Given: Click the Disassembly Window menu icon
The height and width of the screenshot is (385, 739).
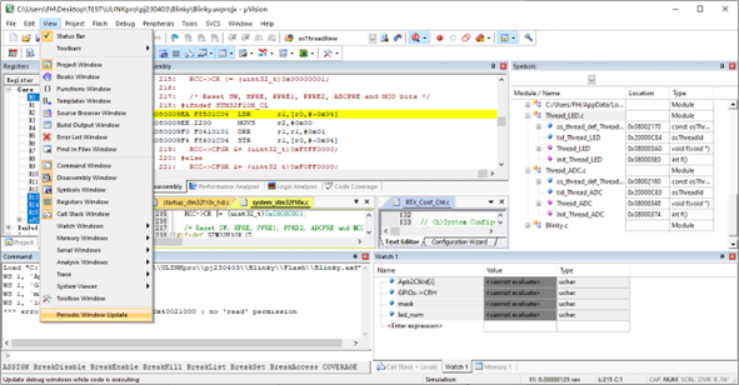Looking at the screenshot, I should [x=47, y=178].
